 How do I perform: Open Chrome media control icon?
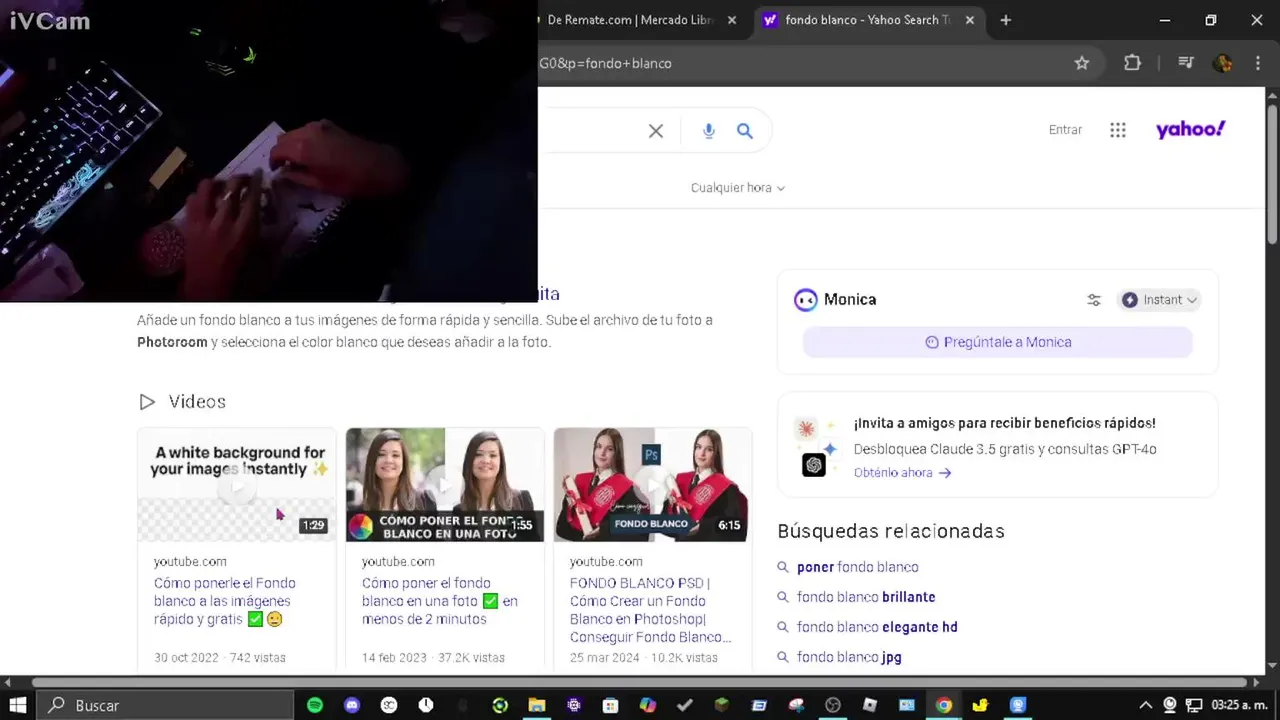pos(1186,63)
